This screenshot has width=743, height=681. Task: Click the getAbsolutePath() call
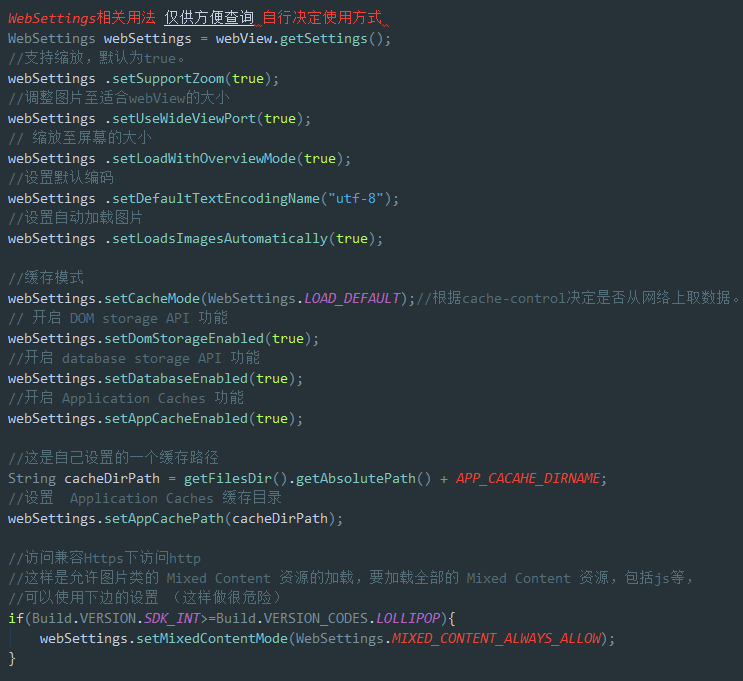point(363,479)
